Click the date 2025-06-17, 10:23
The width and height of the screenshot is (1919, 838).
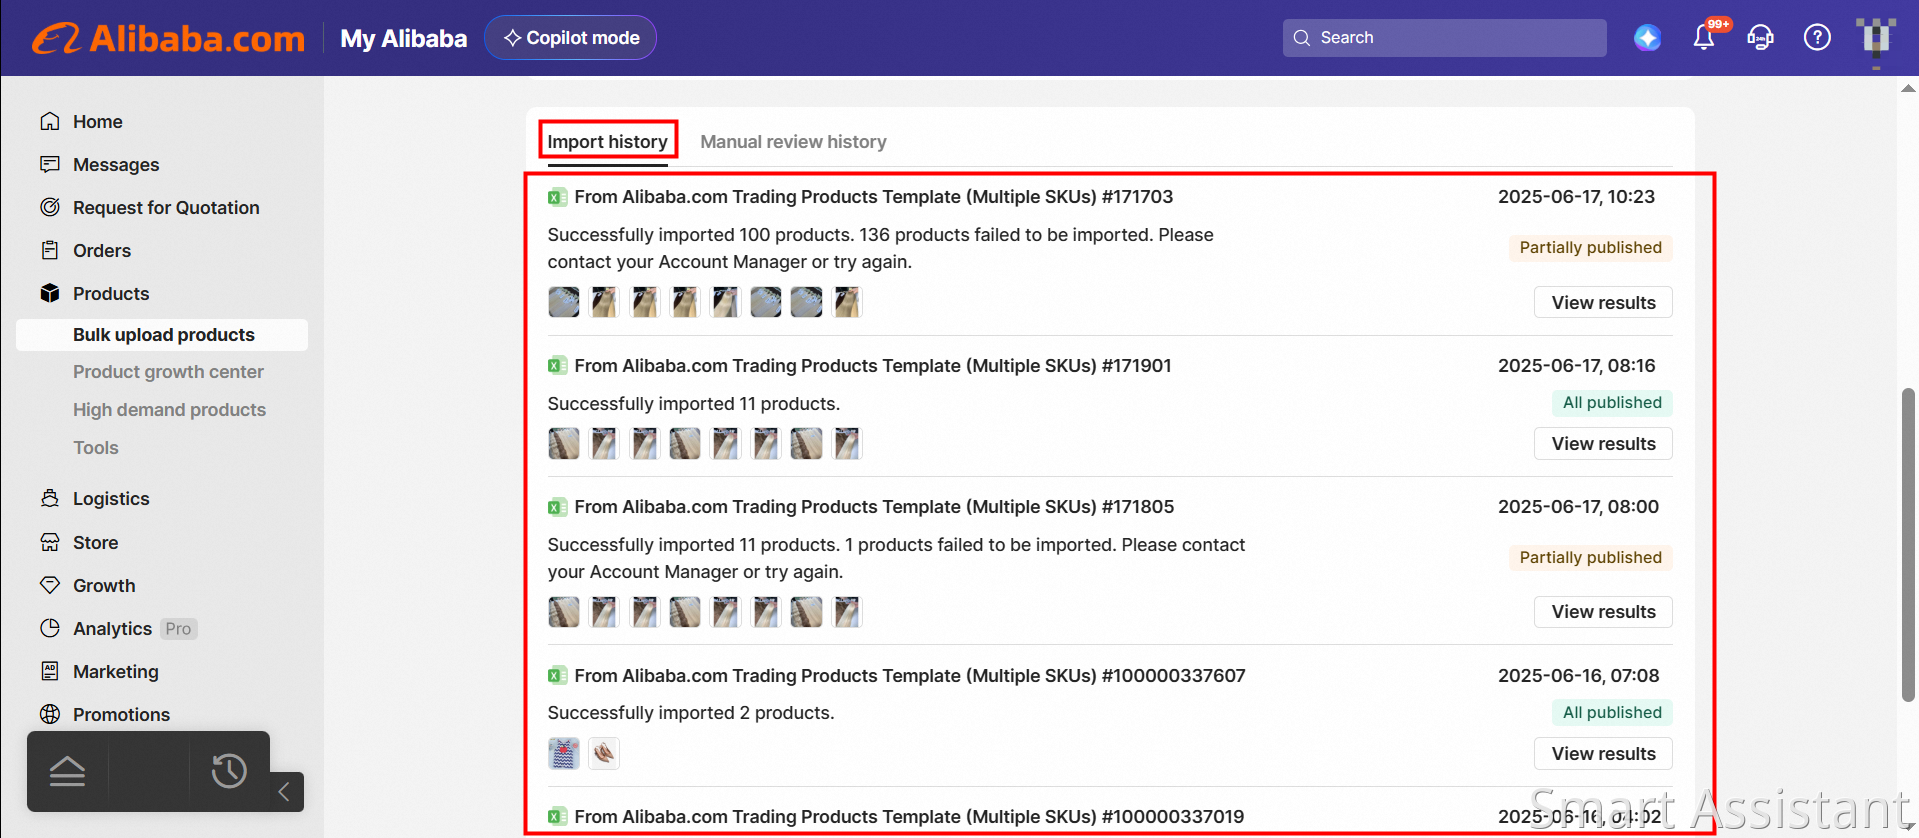tap(1576, 197)
